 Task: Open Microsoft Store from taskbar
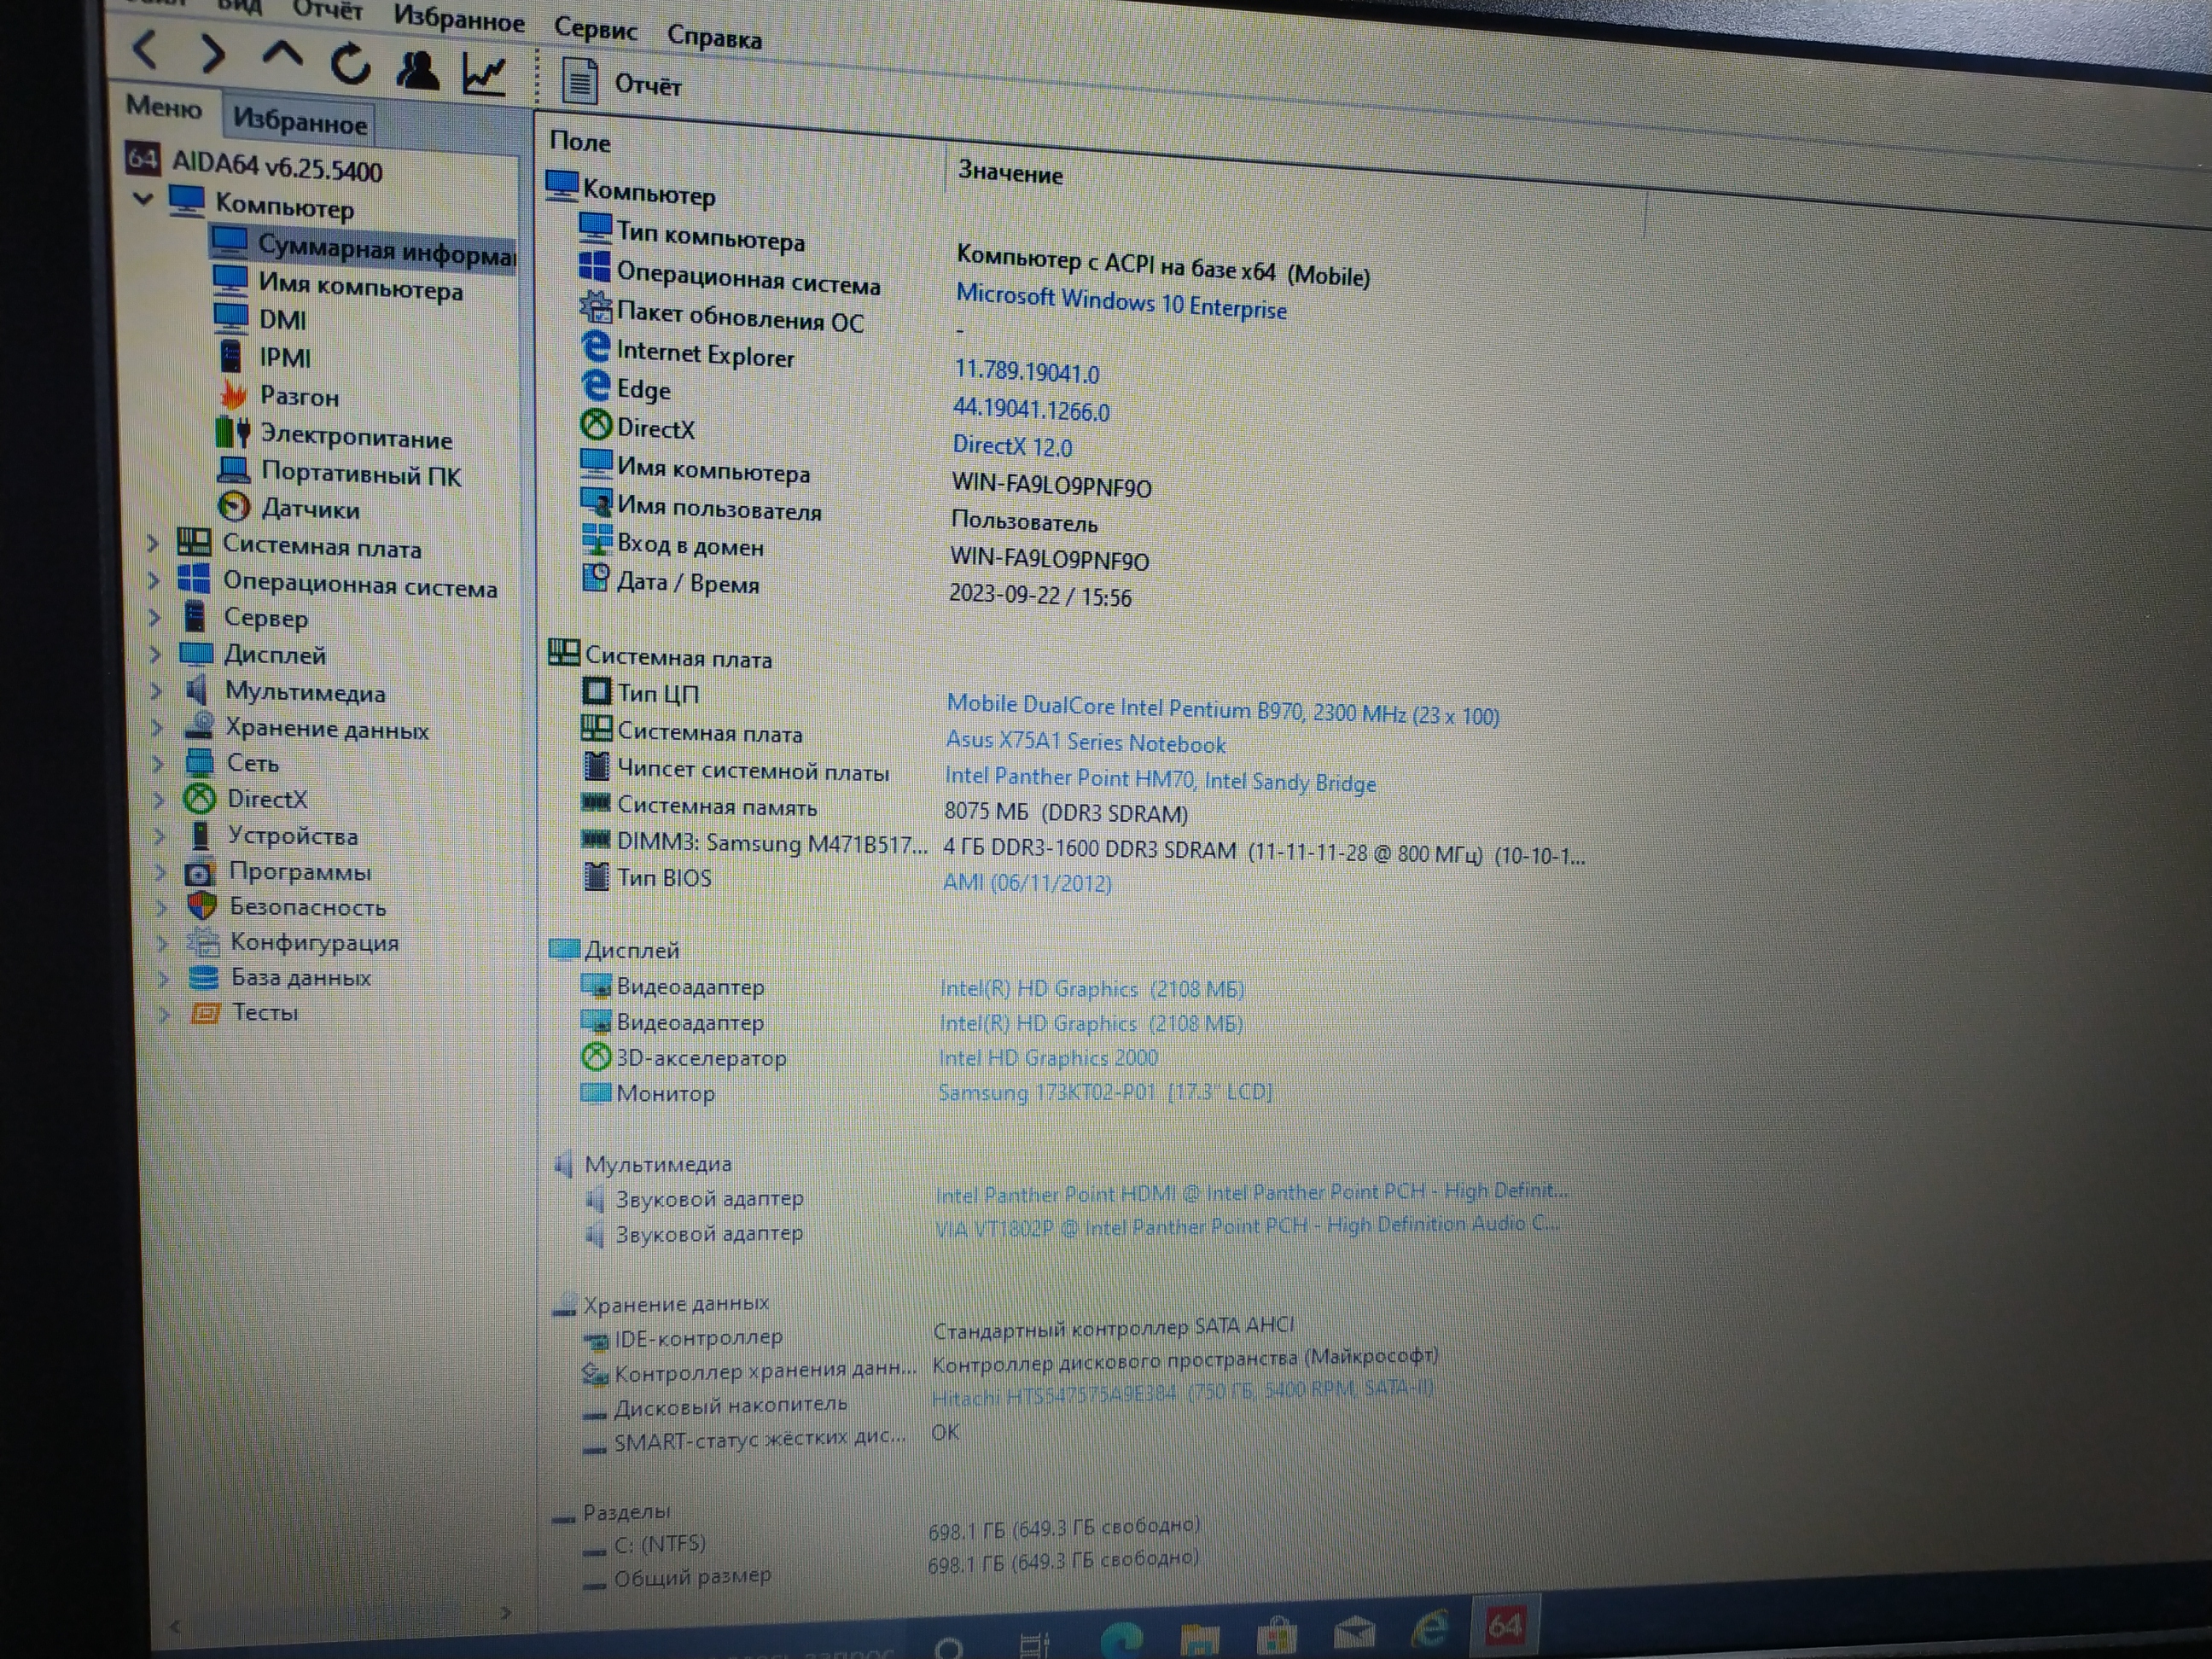[x=1277, y=1636]
